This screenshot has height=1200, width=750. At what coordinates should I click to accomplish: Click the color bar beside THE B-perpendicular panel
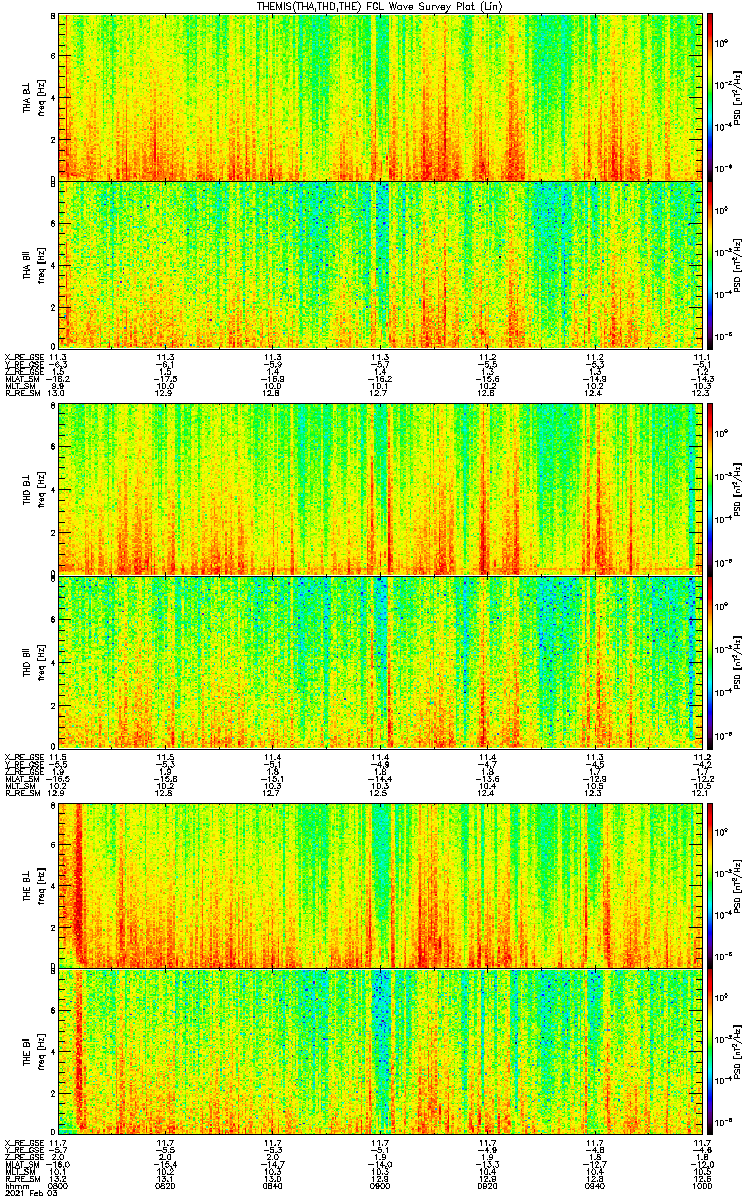tap(710, 884)
